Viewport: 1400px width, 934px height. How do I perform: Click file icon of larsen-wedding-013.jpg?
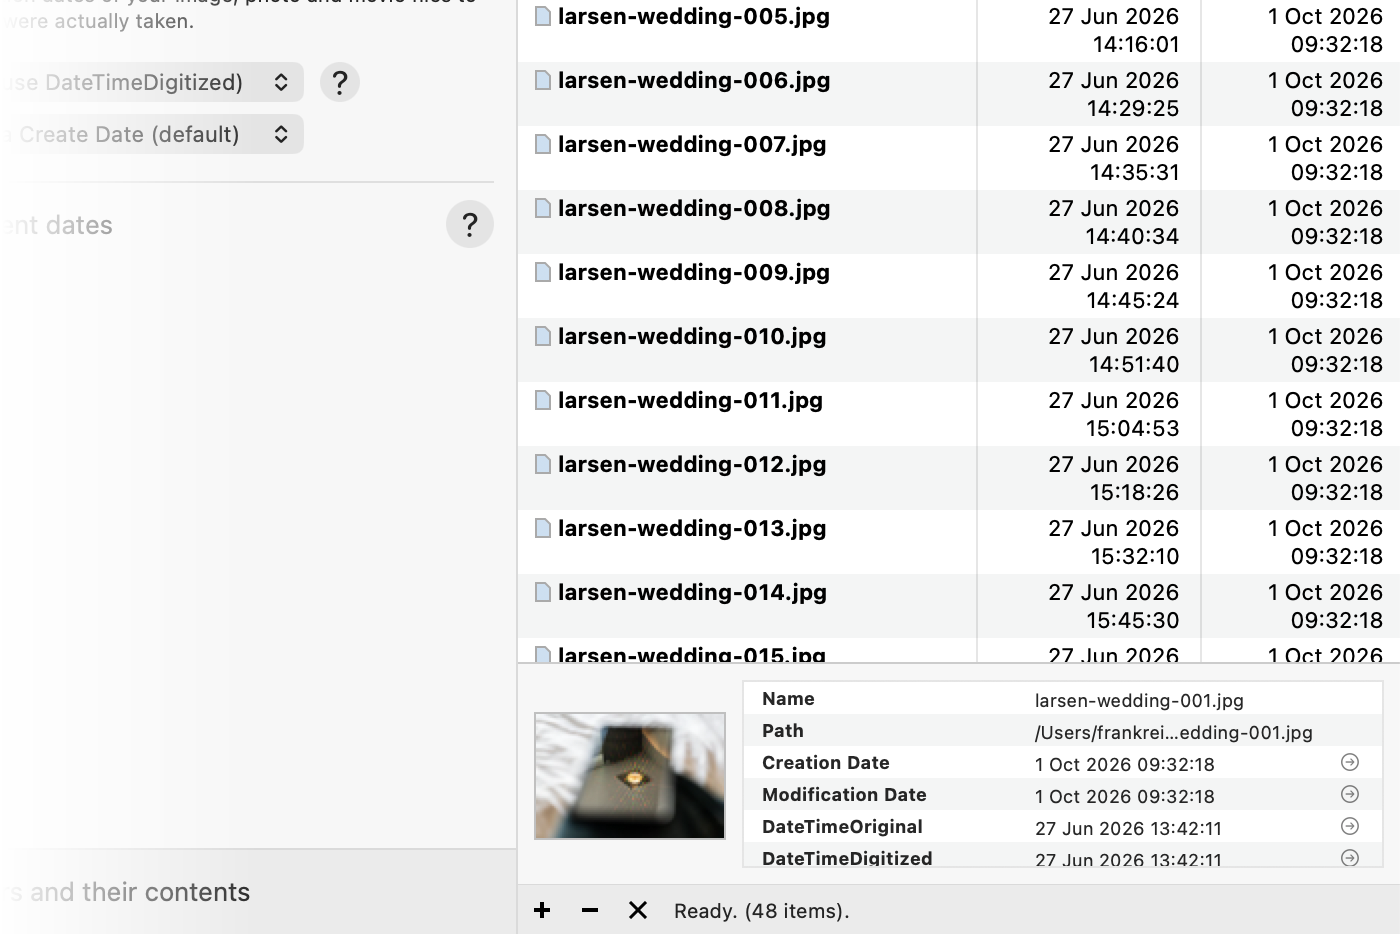tap(543, 528)
